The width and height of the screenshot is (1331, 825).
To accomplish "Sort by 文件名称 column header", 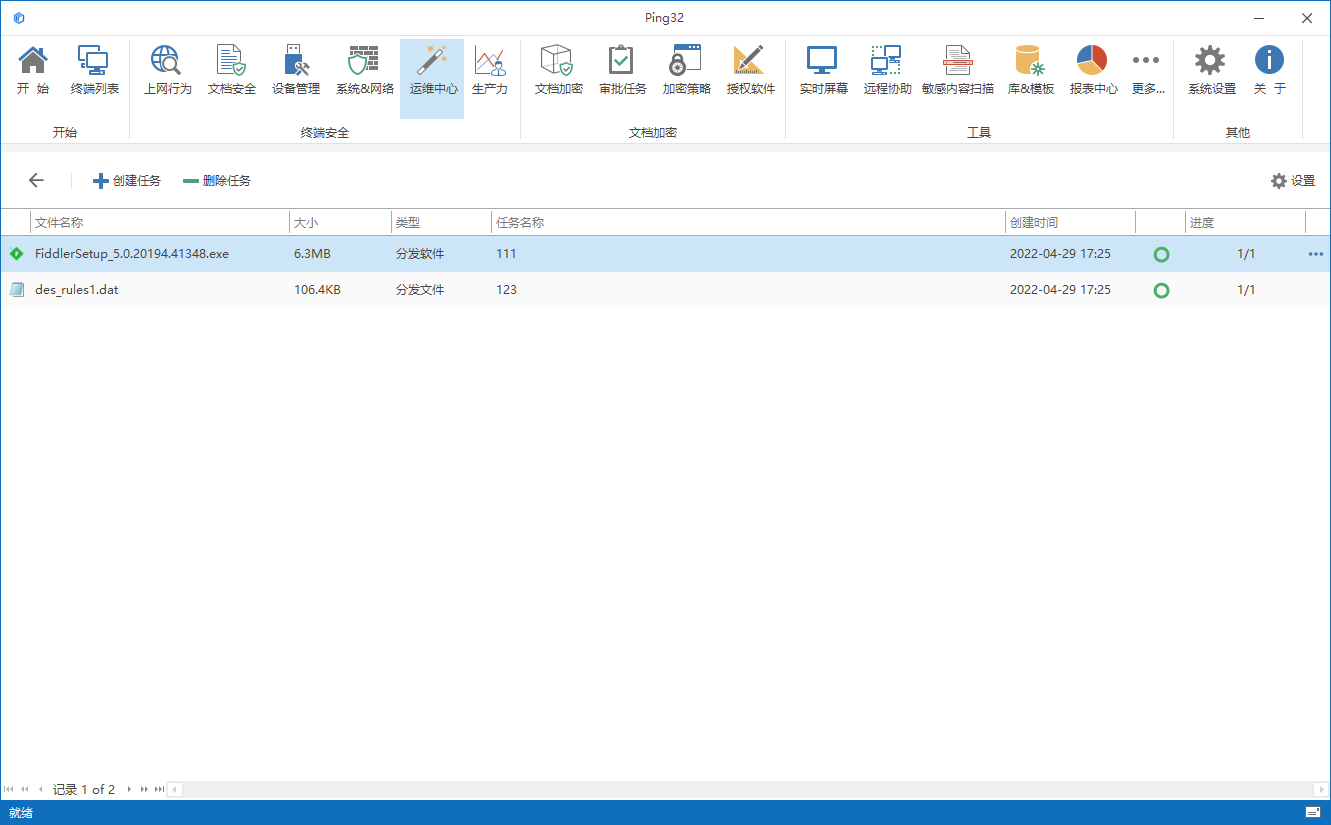I will pos(159,222).
